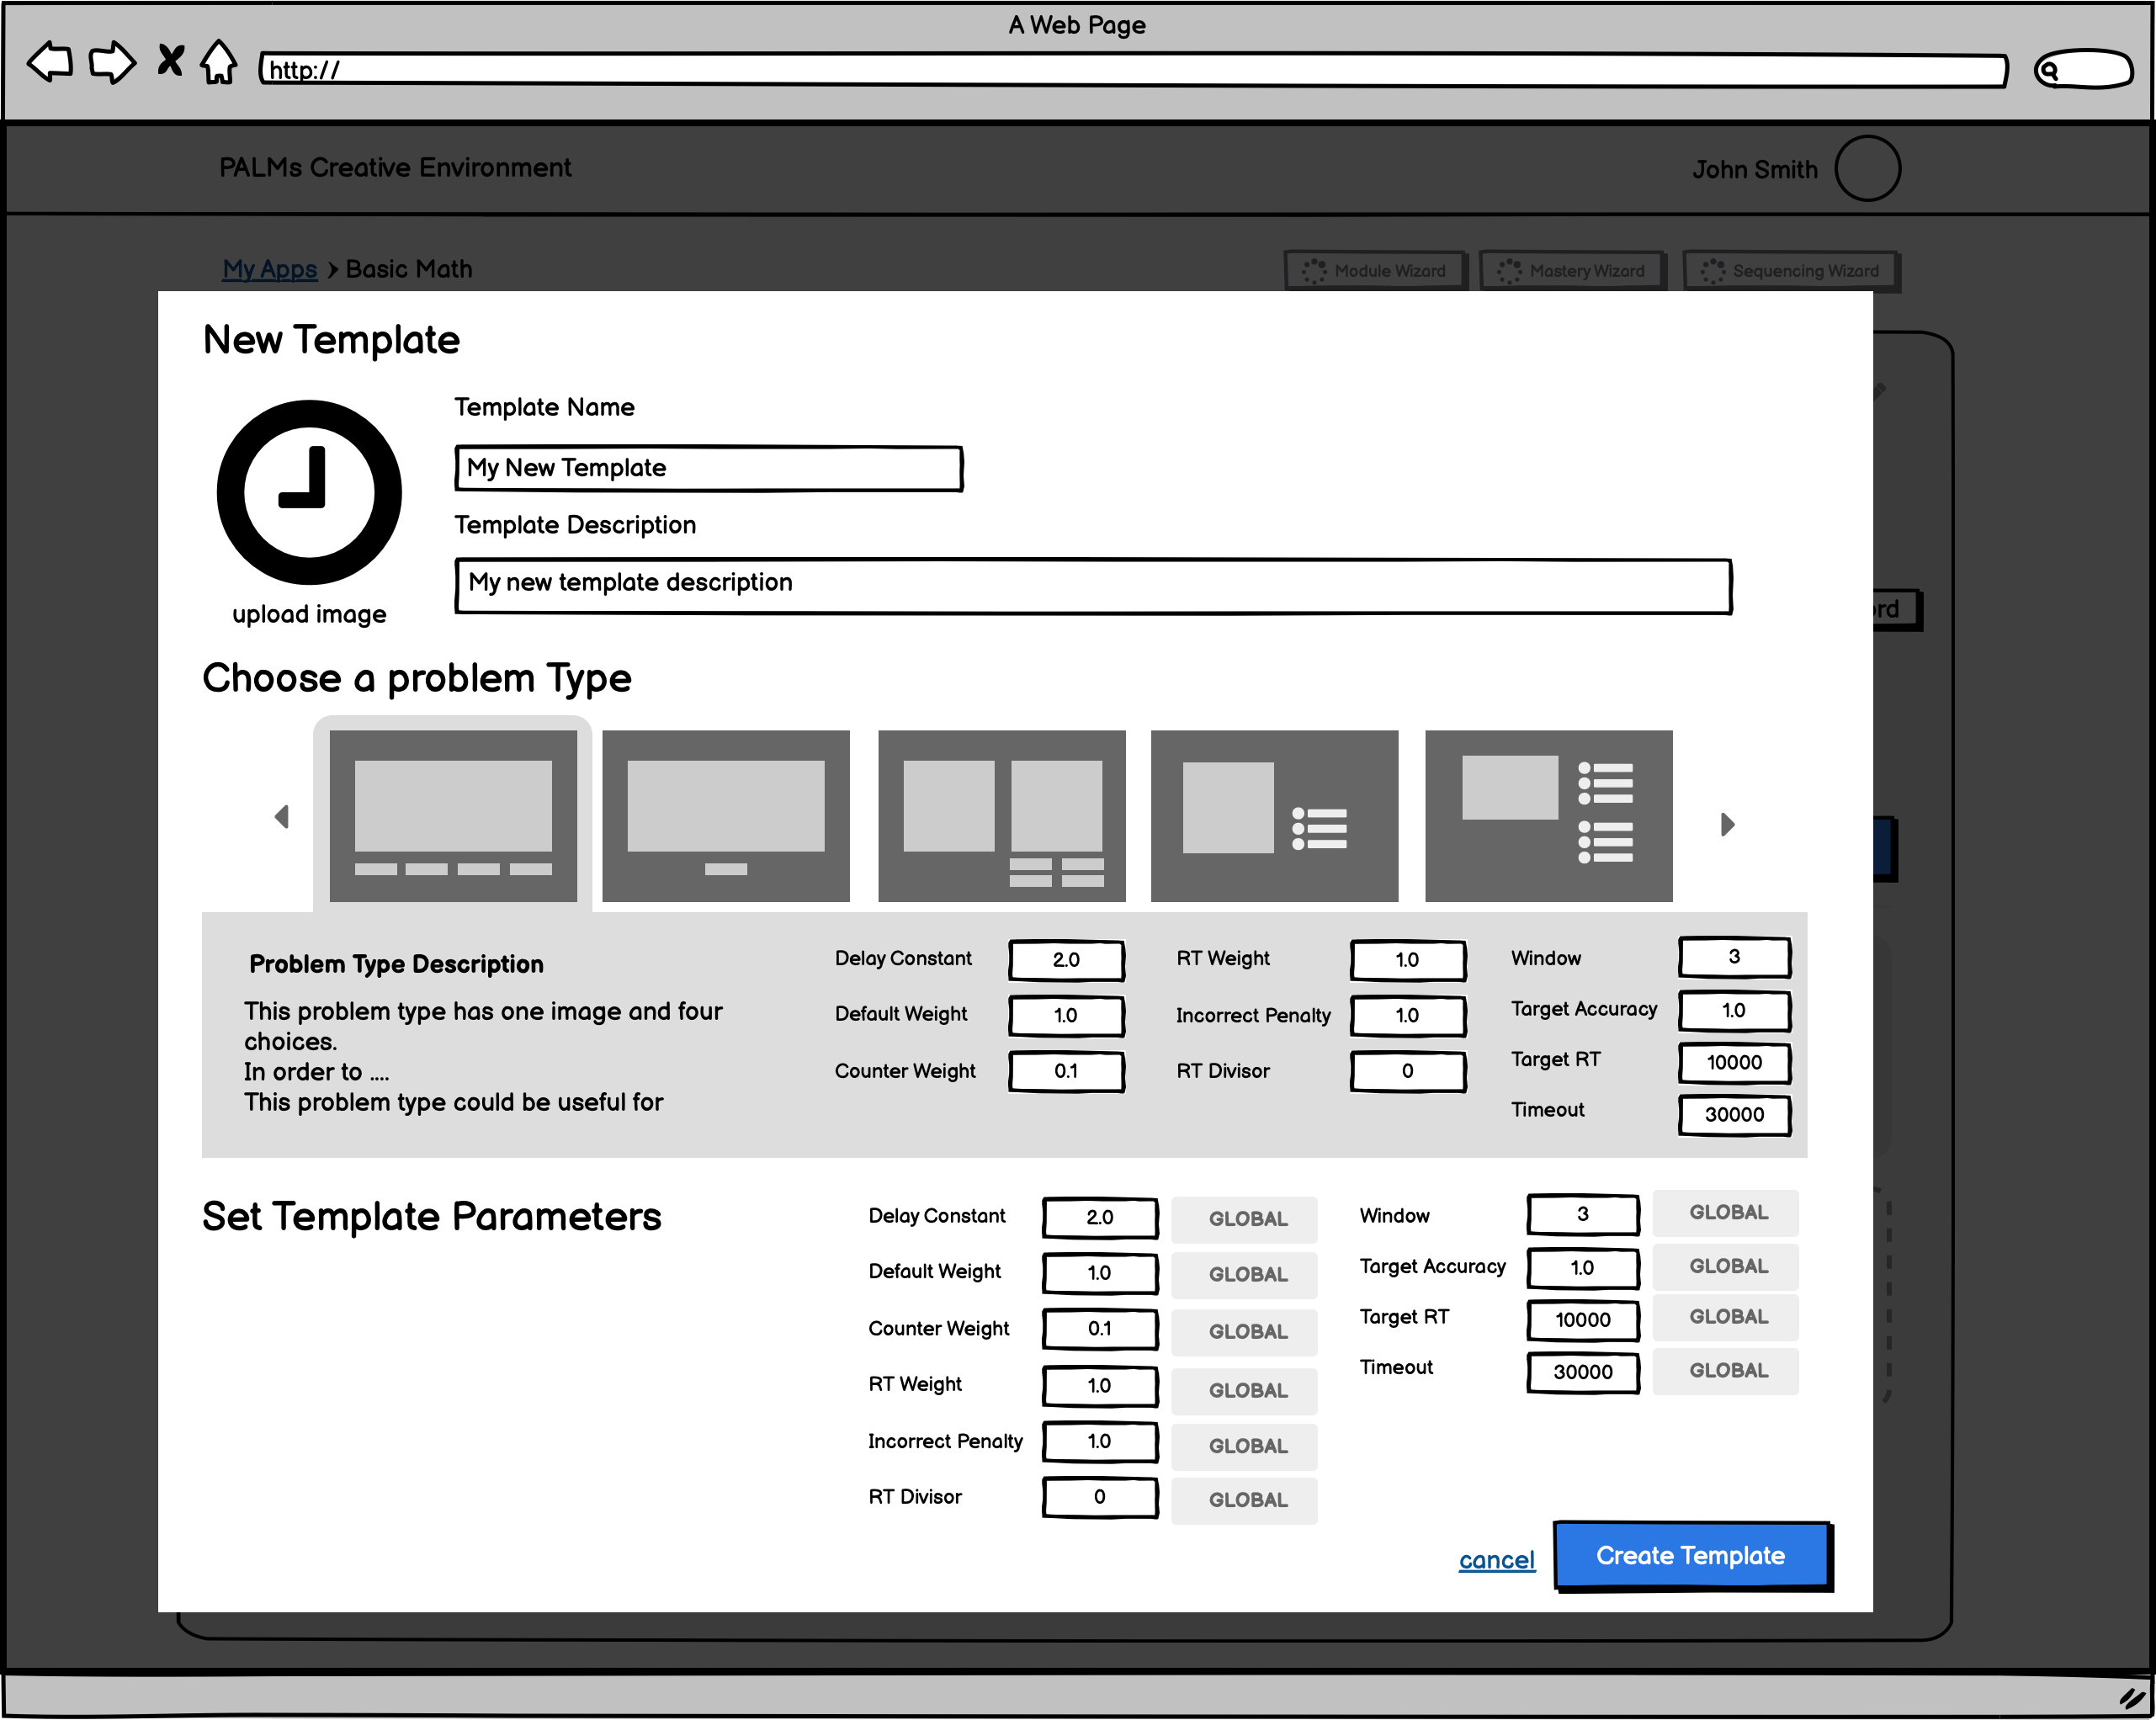Click the Create Template button

pos(1691,1555)
